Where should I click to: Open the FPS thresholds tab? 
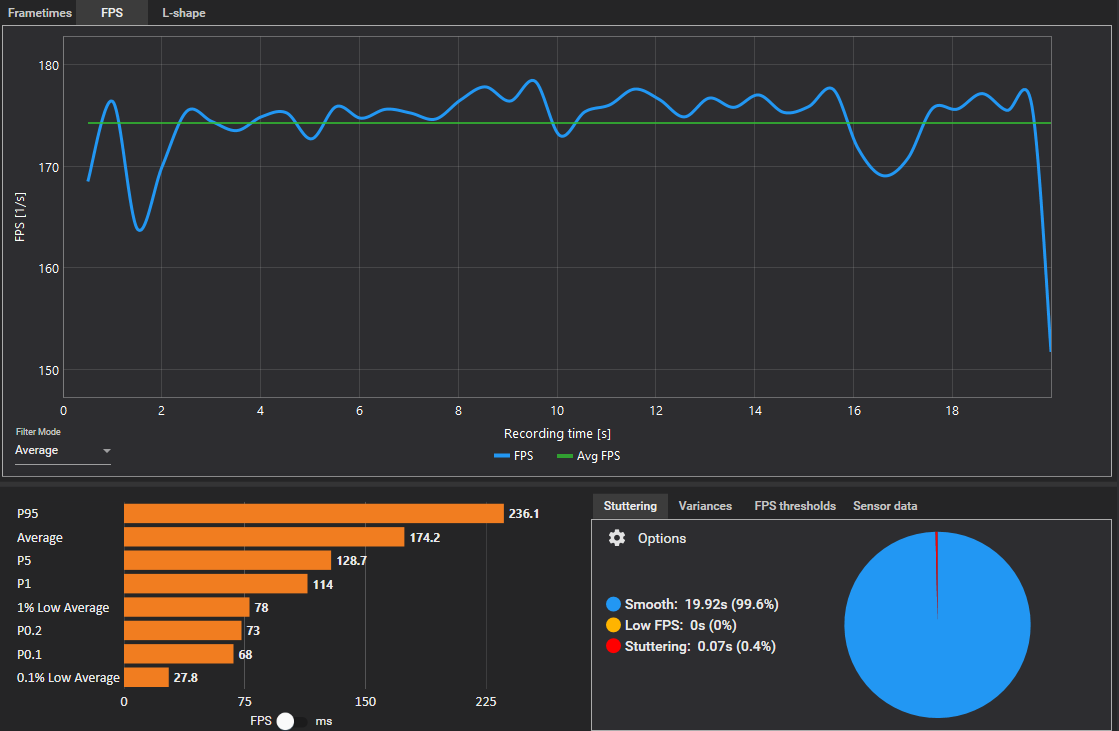point(795,506)
